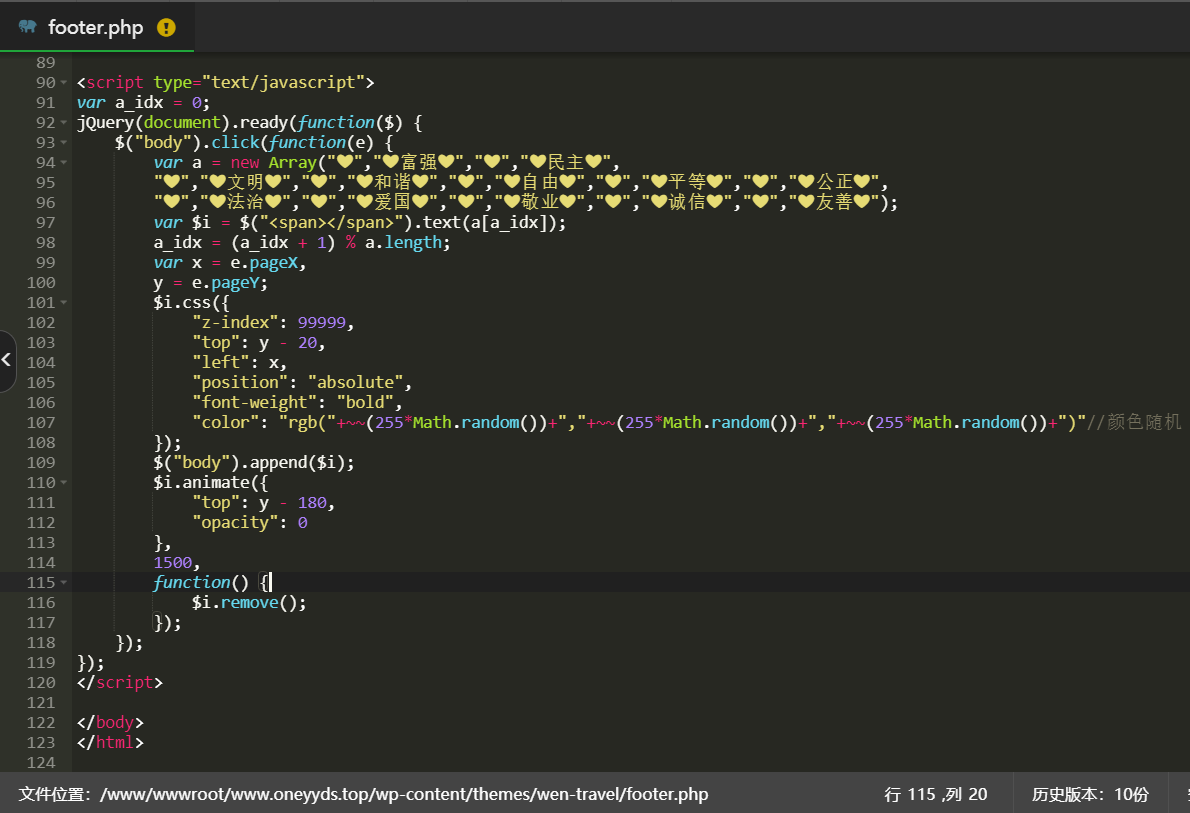Fold the Array declaration at line 94
Image resolution: width=1190 pixels, height=813 pixels.
tap(64, 162)
